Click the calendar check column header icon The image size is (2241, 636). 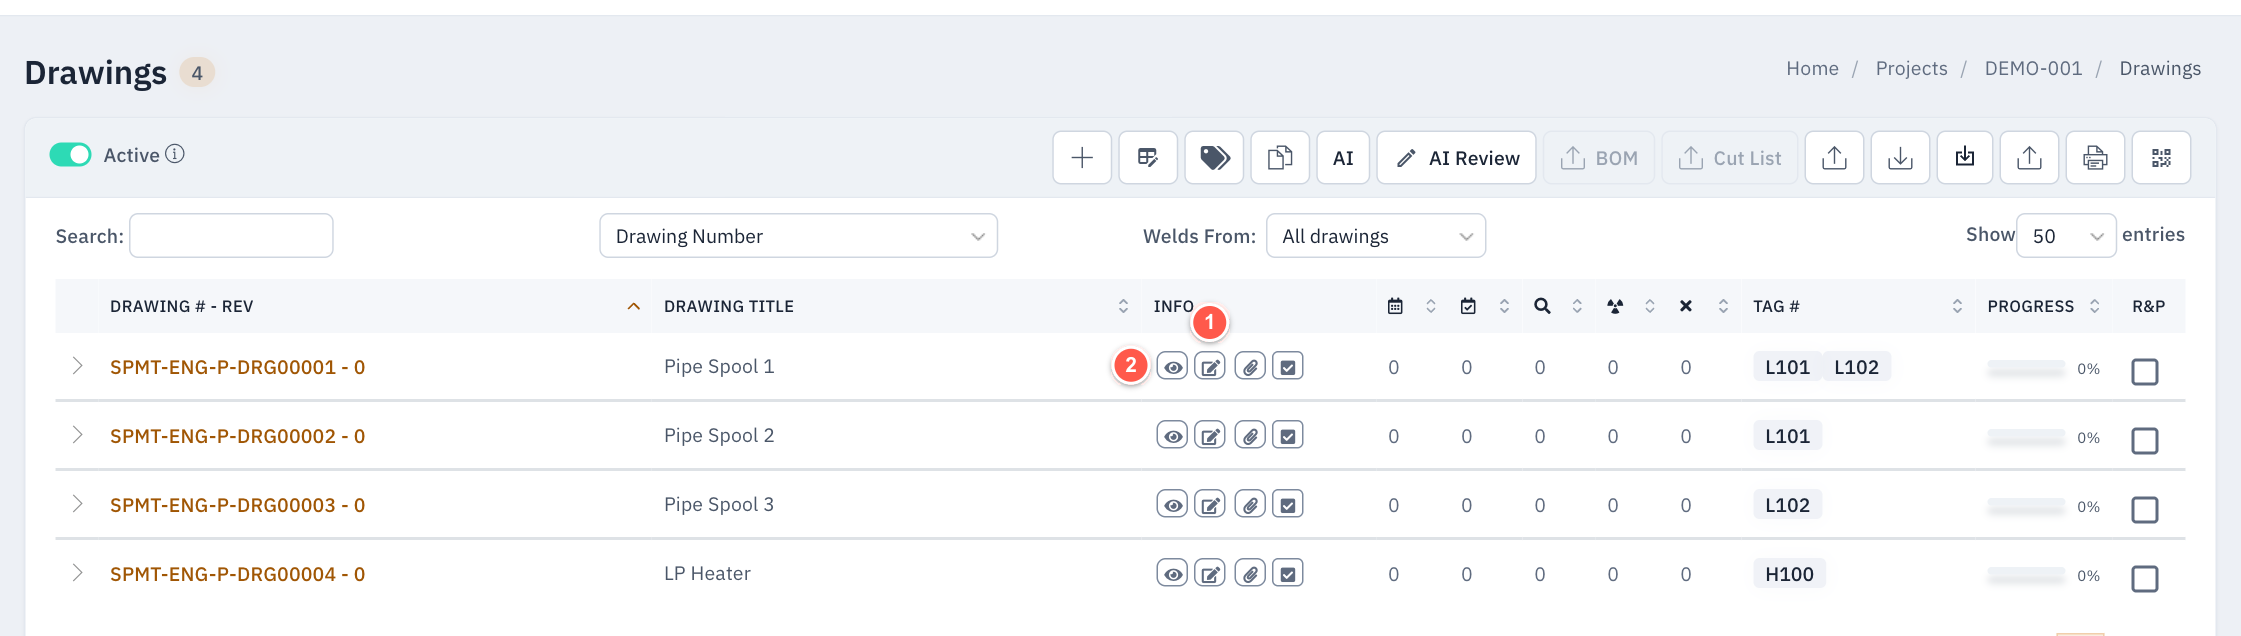1468,306
